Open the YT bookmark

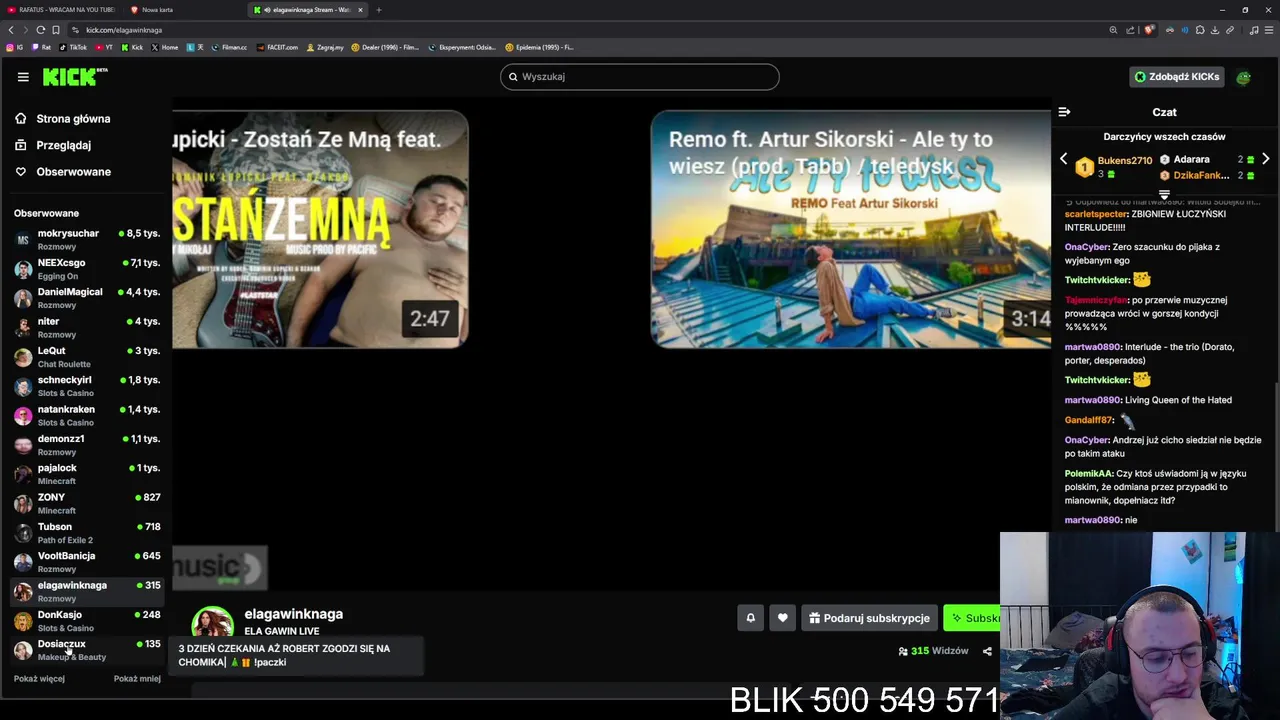coord(104,47)
